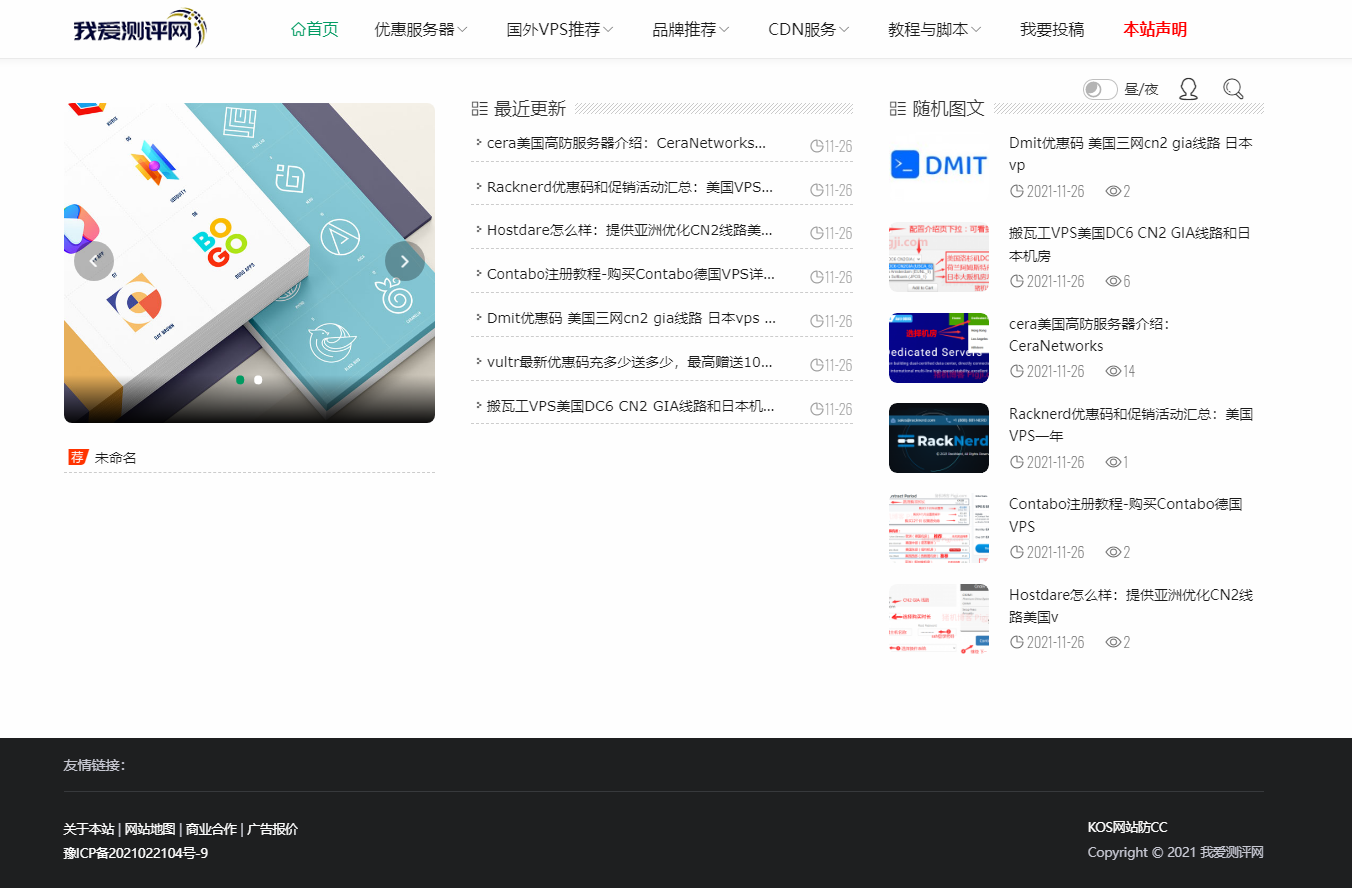Open cera美国高防服务器介绍 title in 随机图文
The width and height of the screenshot is (1352, 888).
1089,335
